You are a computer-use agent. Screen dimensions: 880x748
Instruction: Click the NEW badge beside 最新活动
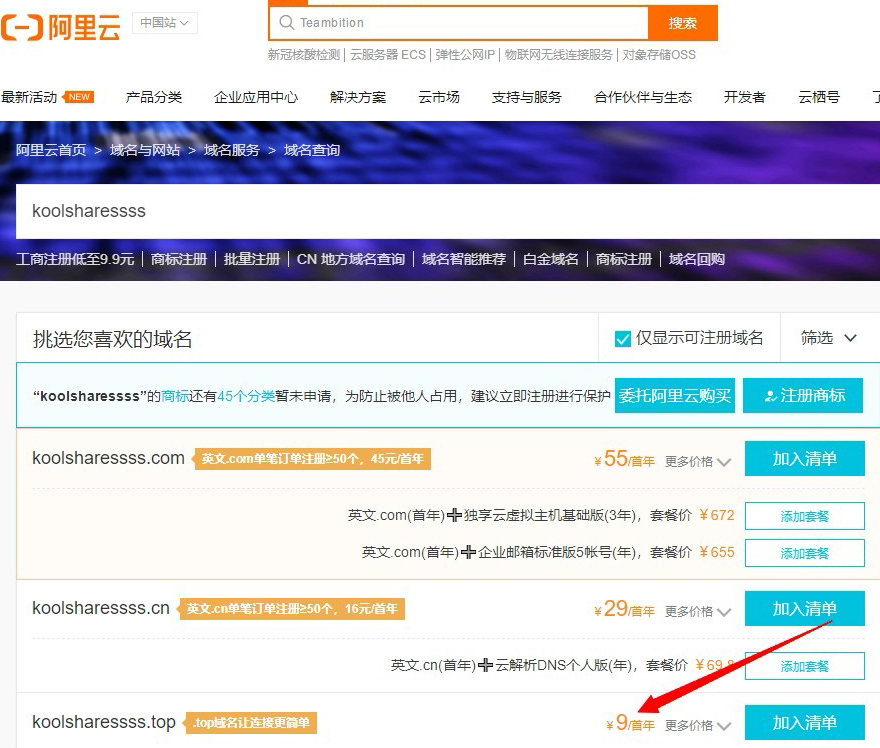(79, 97)
